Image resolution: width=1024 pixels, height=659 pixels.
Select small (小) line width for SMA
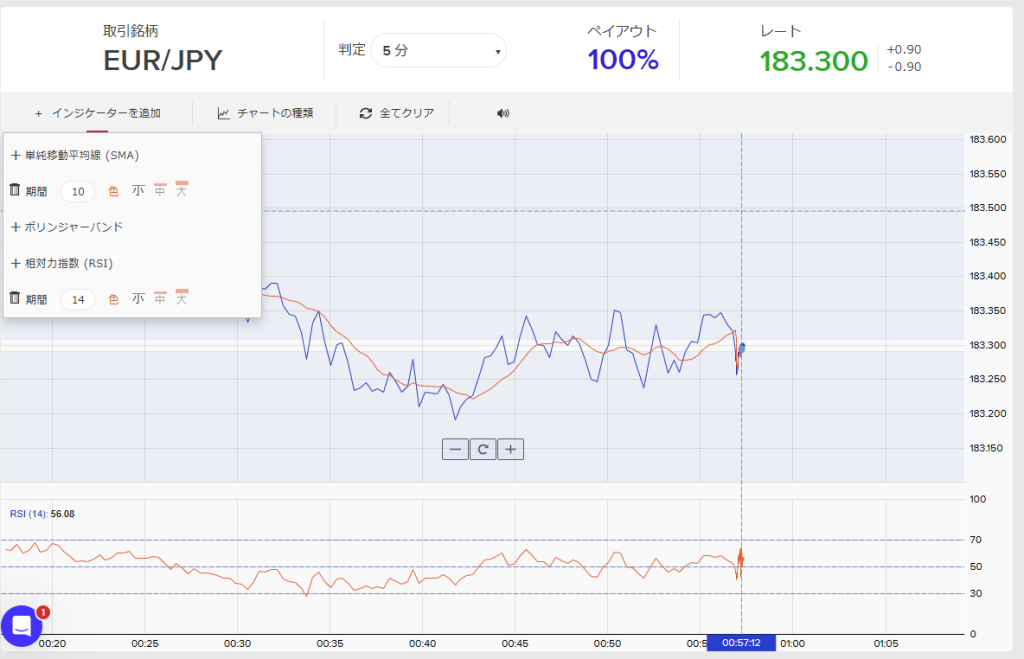click(138, 190)
